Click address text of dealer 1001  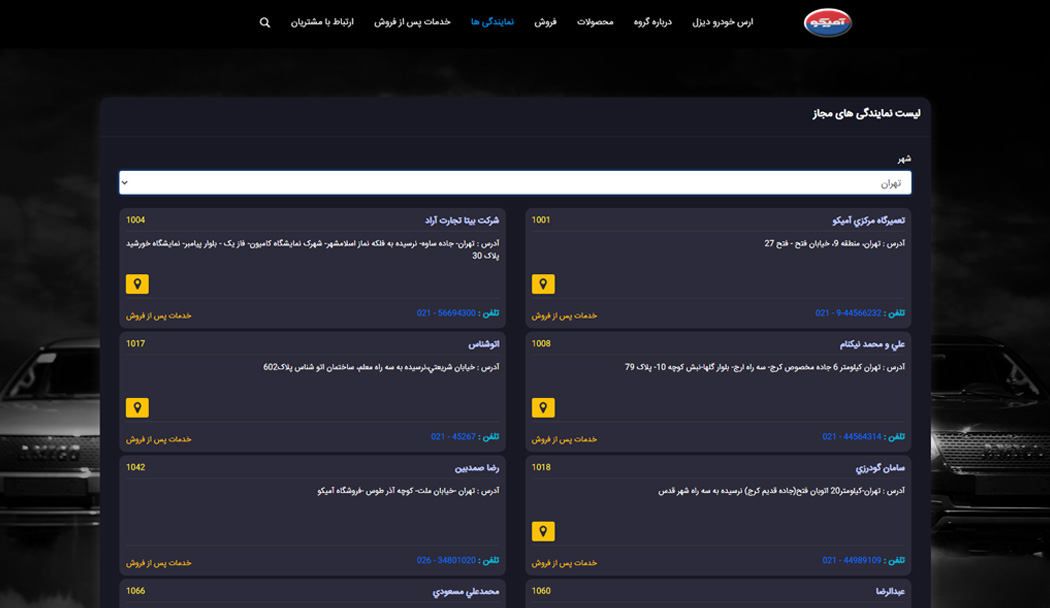click(x=834, y=244)
